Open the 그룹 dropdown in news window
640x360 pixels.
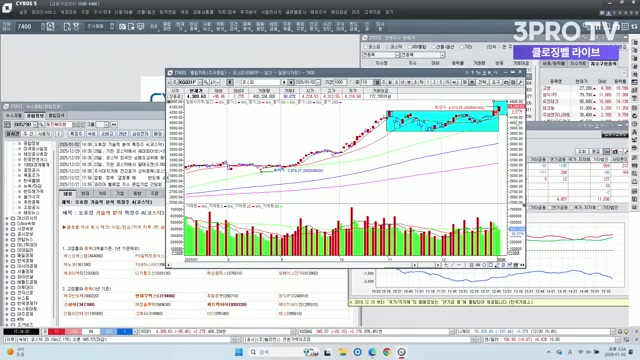(x=106, y=124)
